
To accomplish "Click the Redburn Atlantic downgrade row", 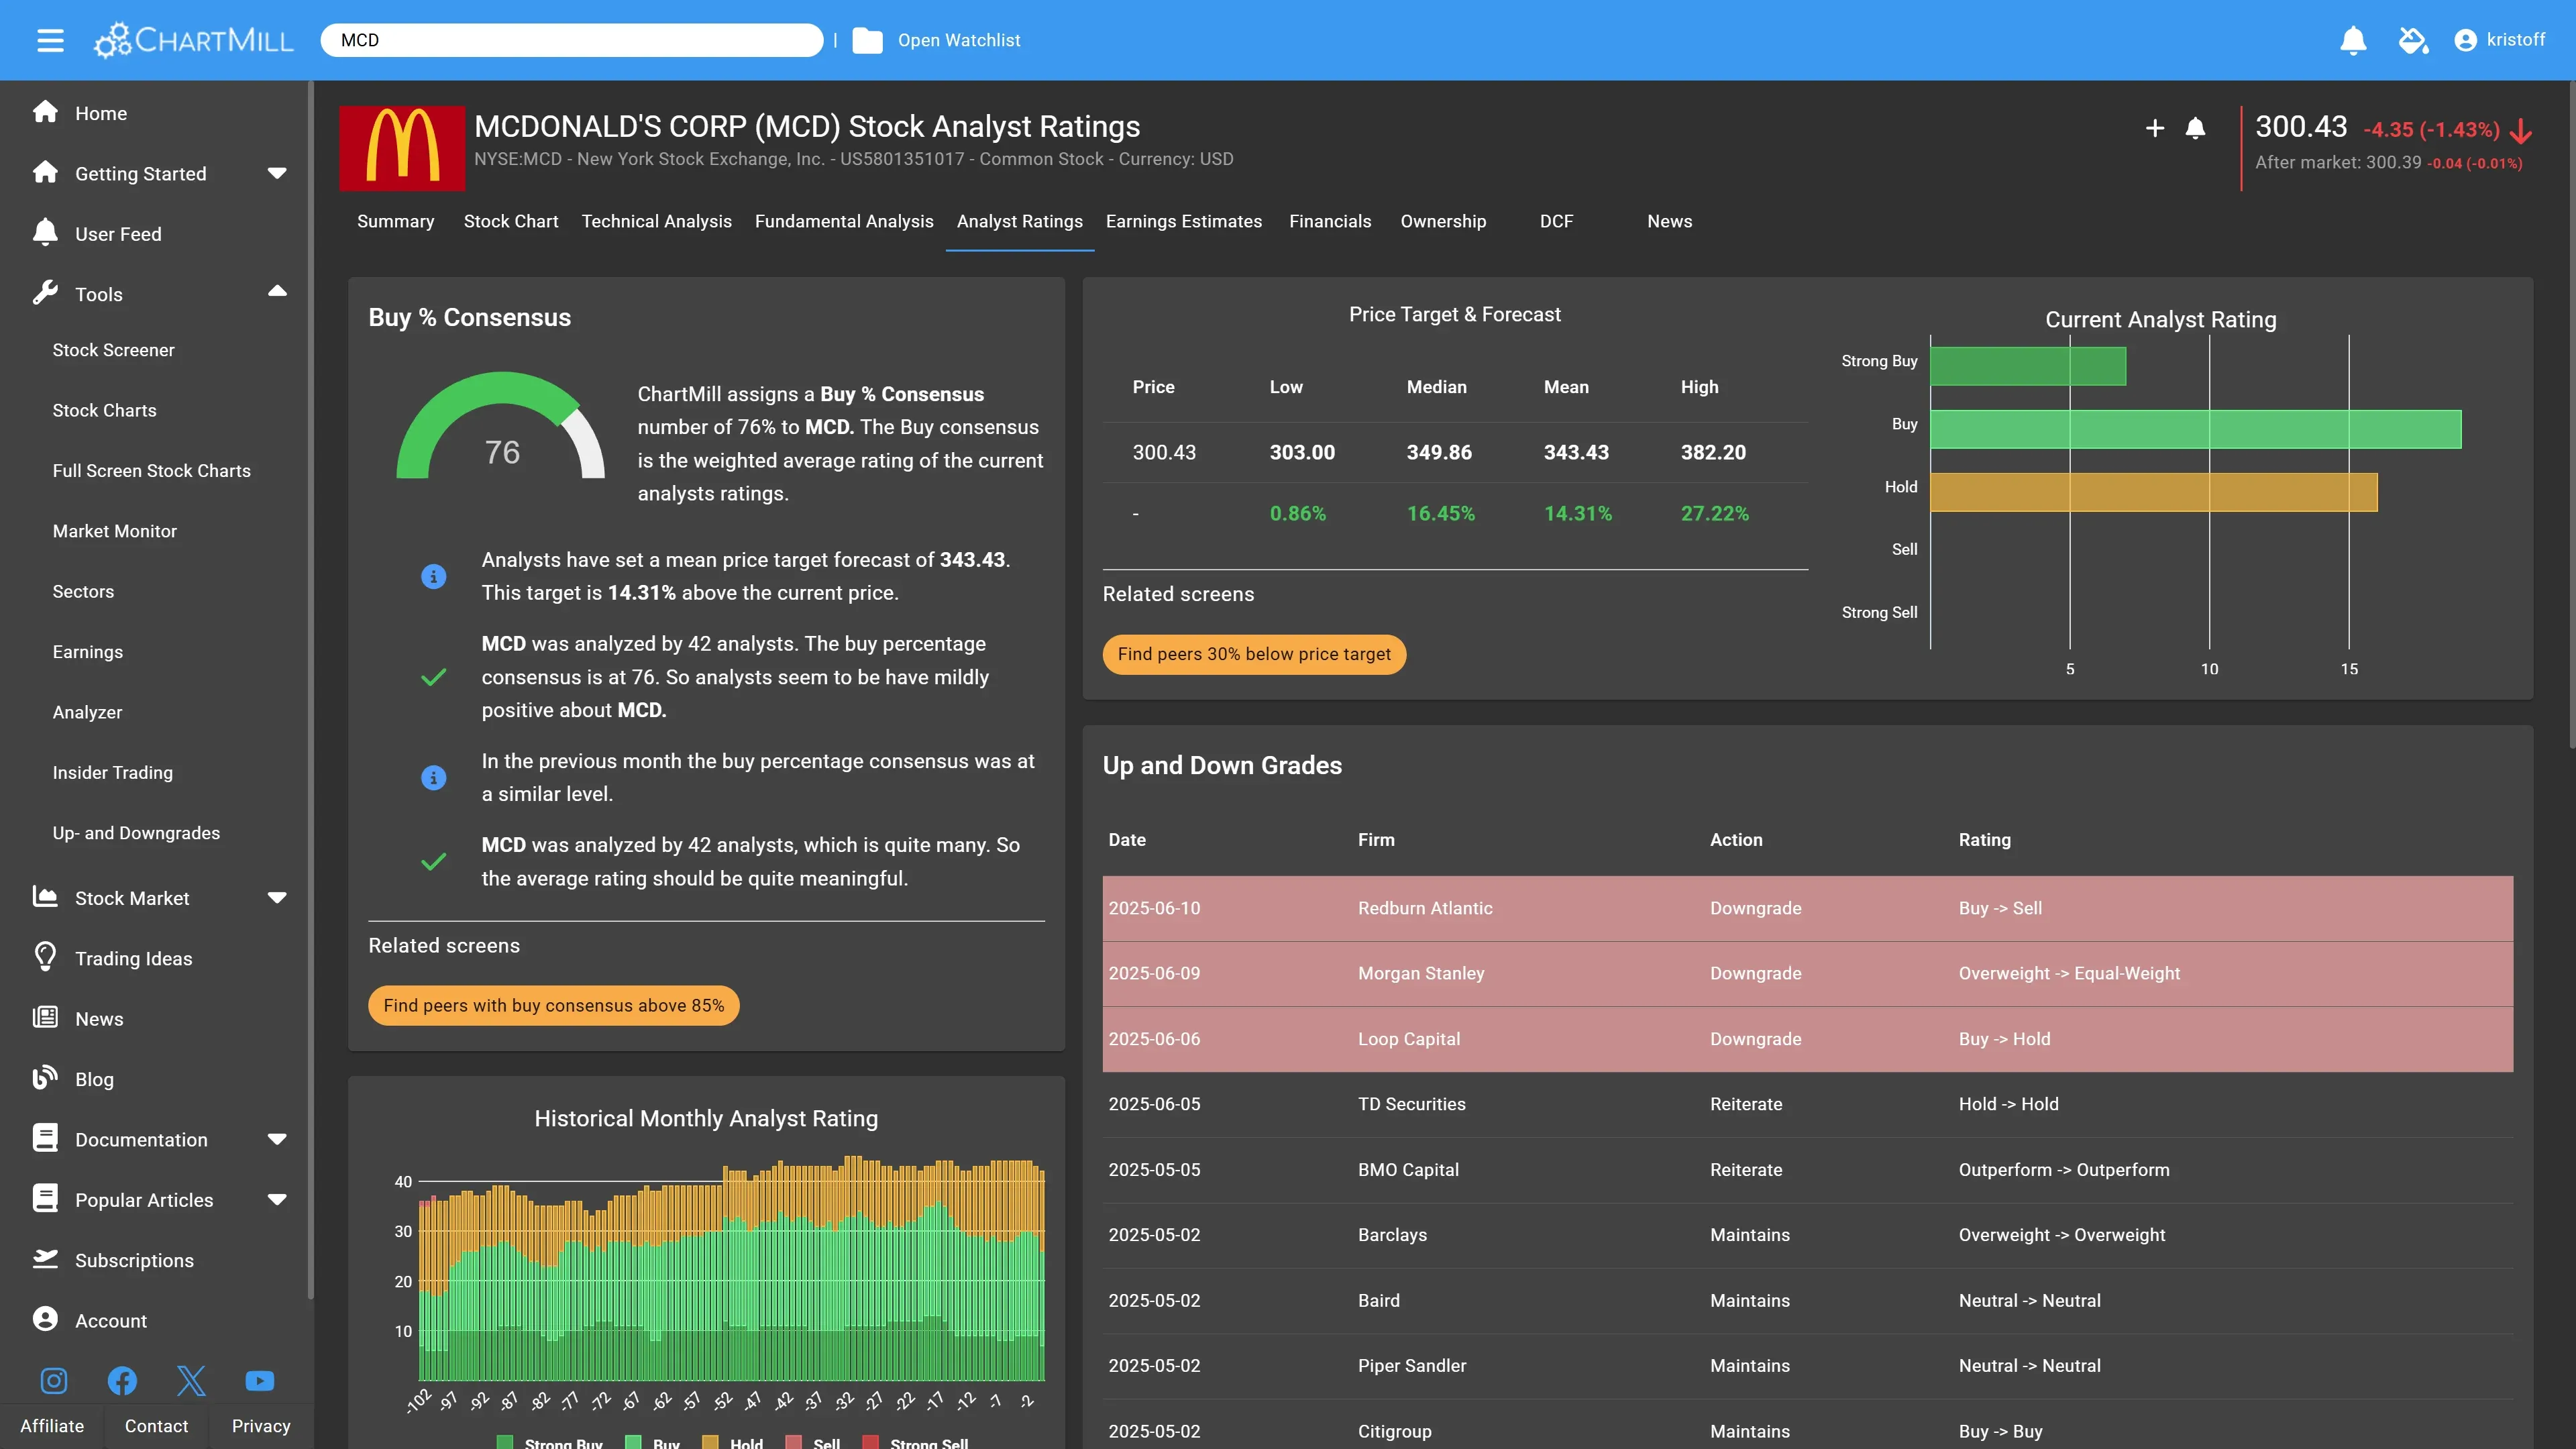I will (1807, 908).
